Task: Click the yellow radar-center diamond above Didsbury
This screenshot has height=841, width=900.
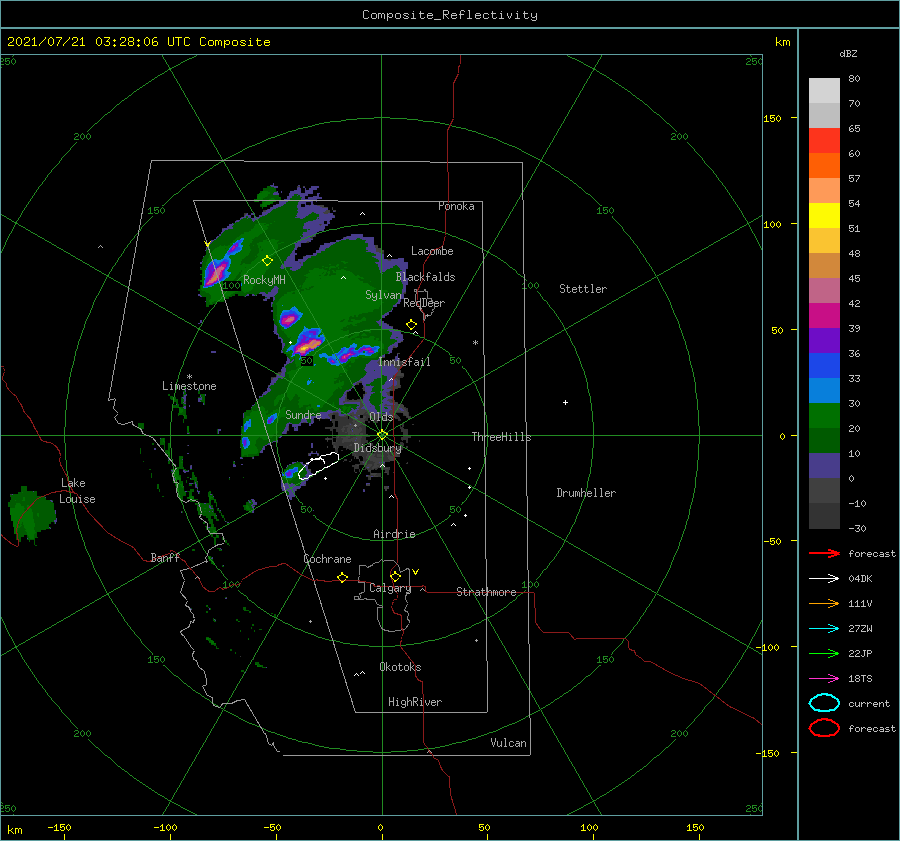Action: point(382,435)
